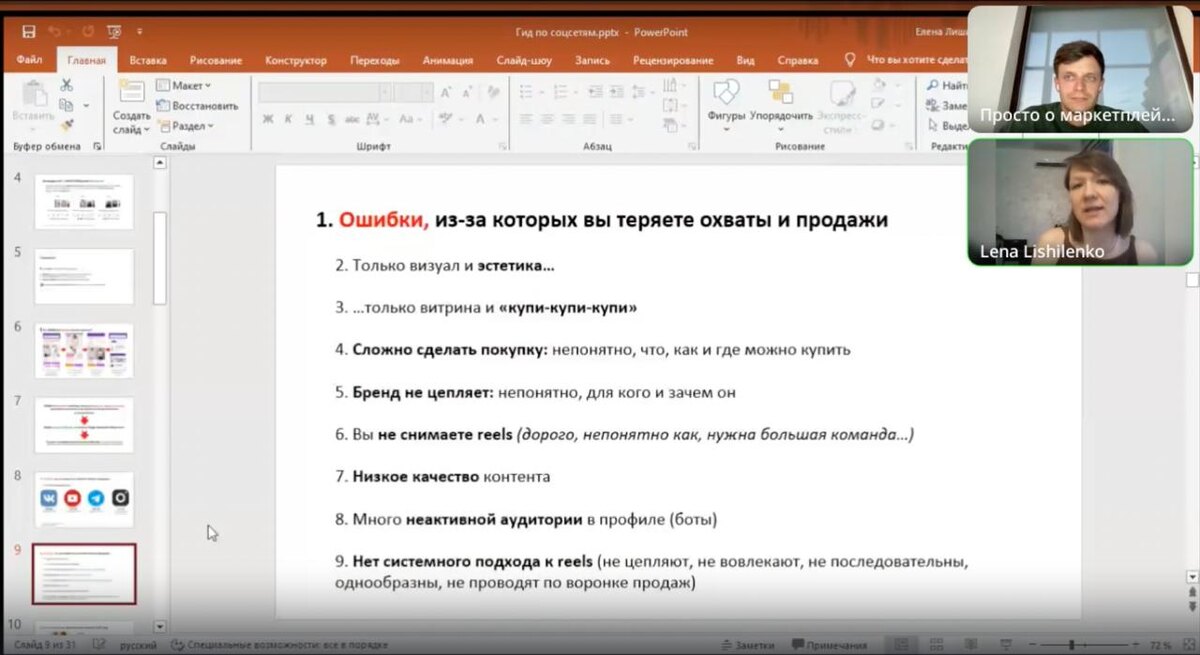Select slide 8 thumbnail with social icons
The width and height of the screenshot is (1200, 655).
[x=84, y=499]
